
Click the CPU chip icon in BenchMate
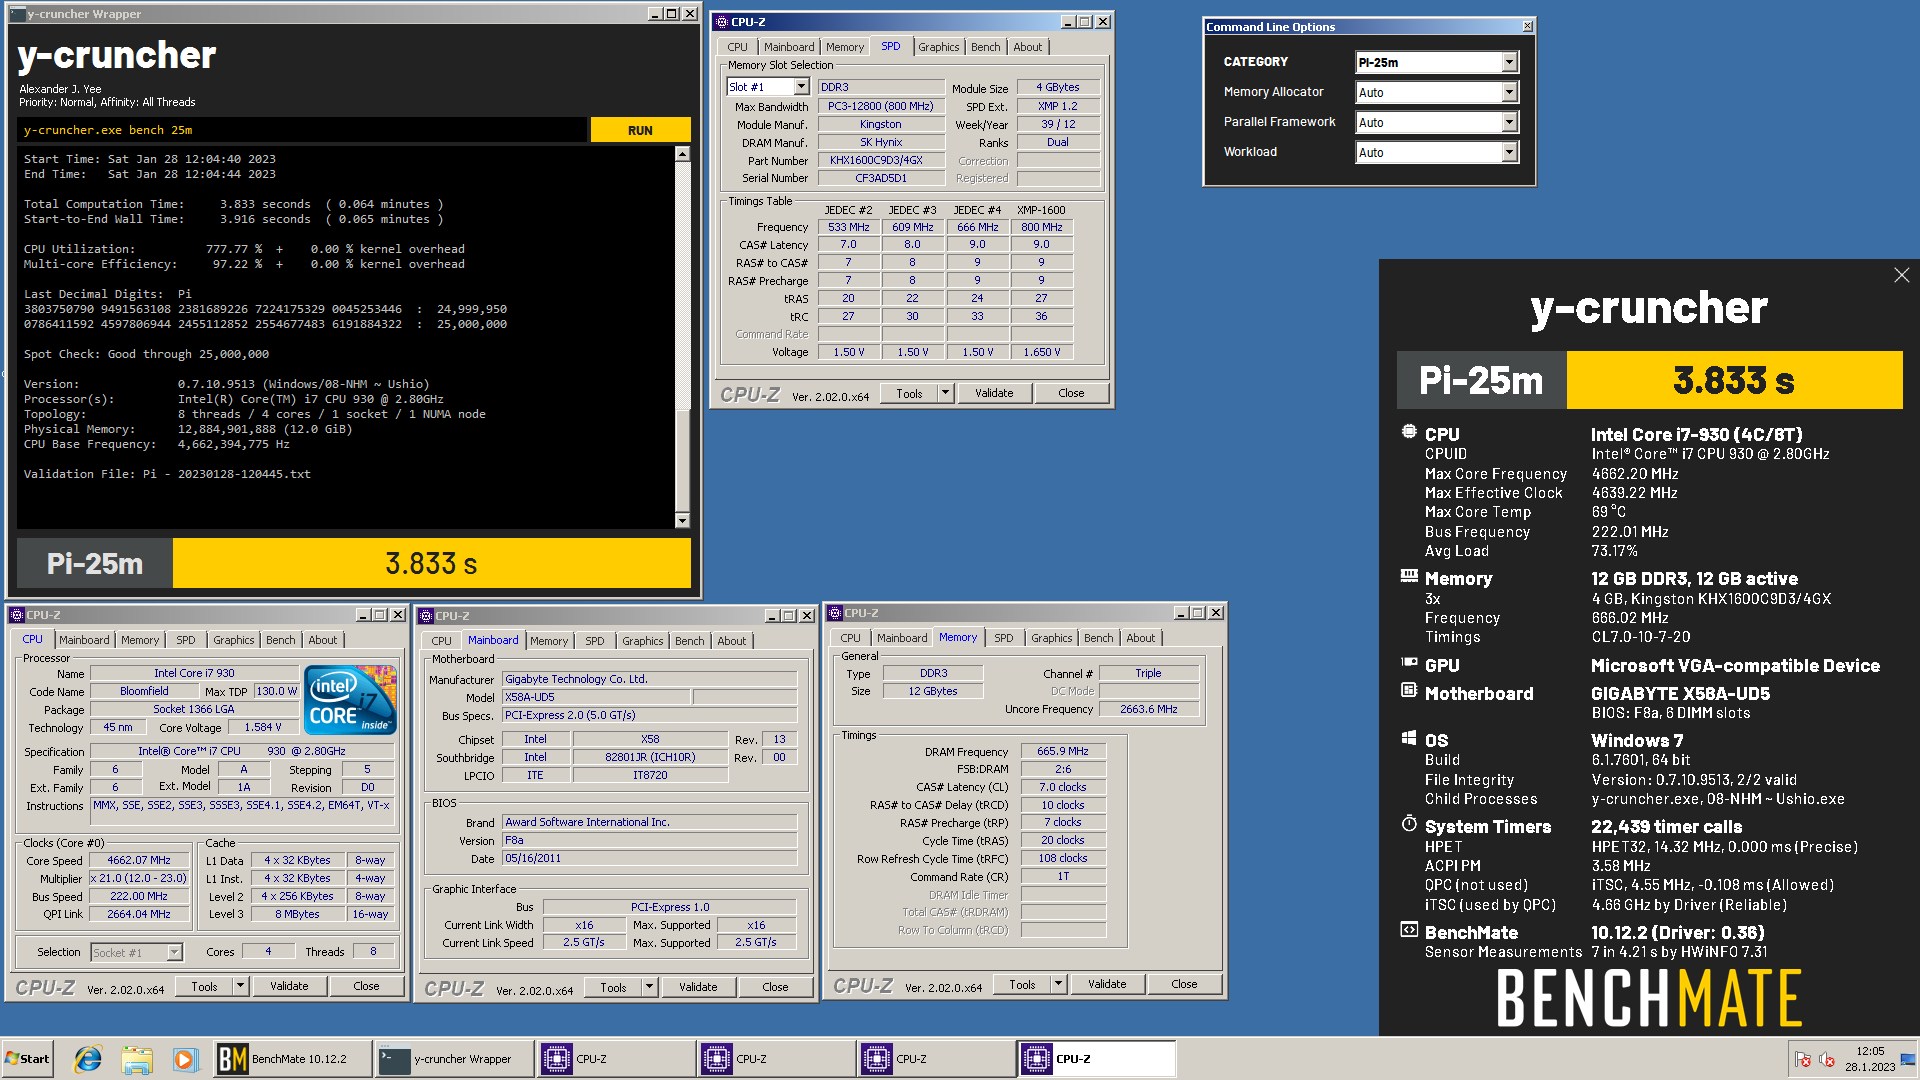1409,433
